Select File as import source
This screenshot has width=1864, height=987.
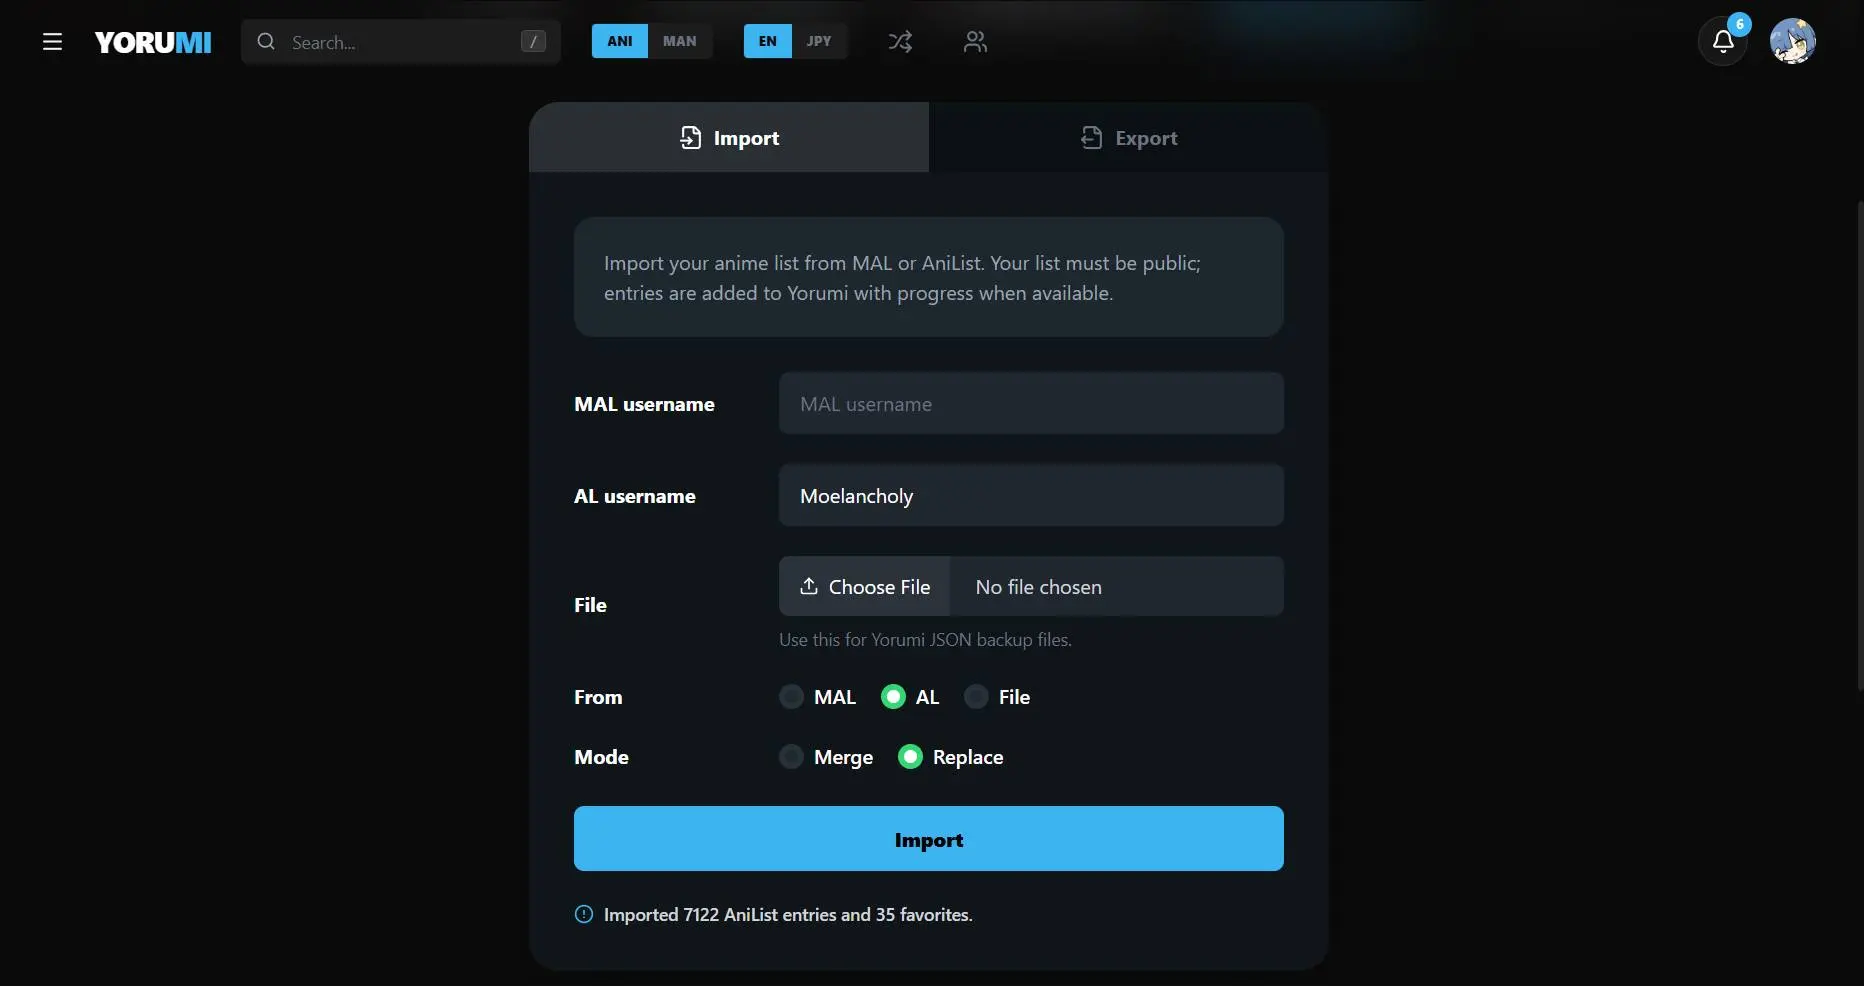(x=976, y=697)
